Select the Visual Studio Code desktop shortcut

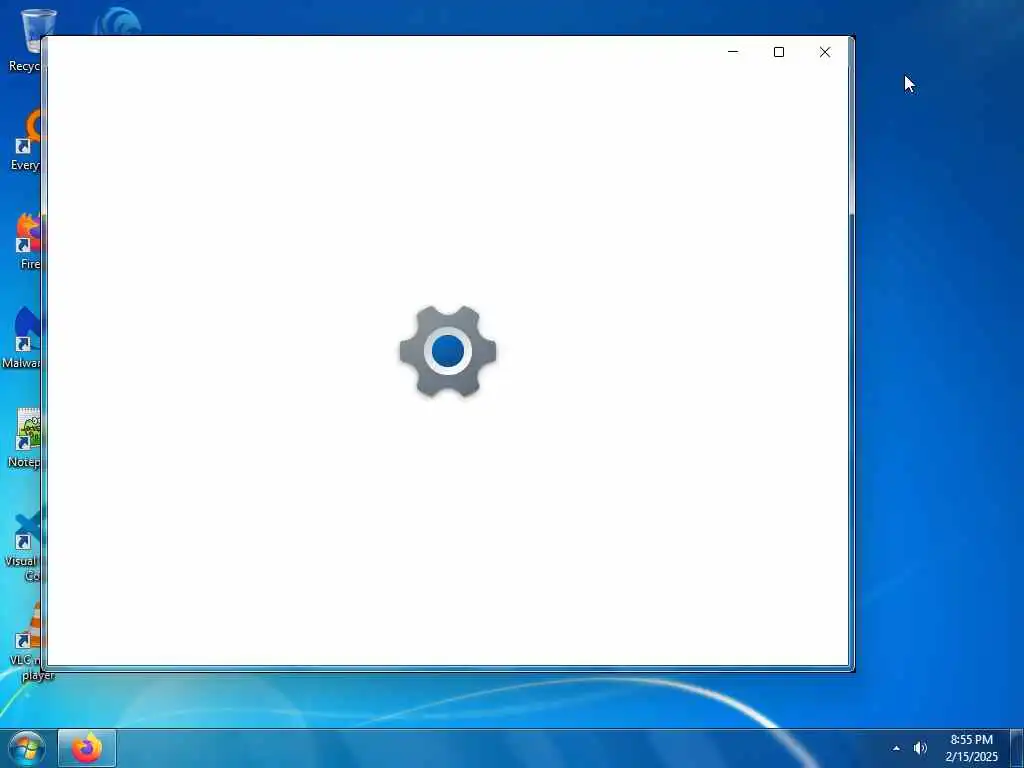24,545
